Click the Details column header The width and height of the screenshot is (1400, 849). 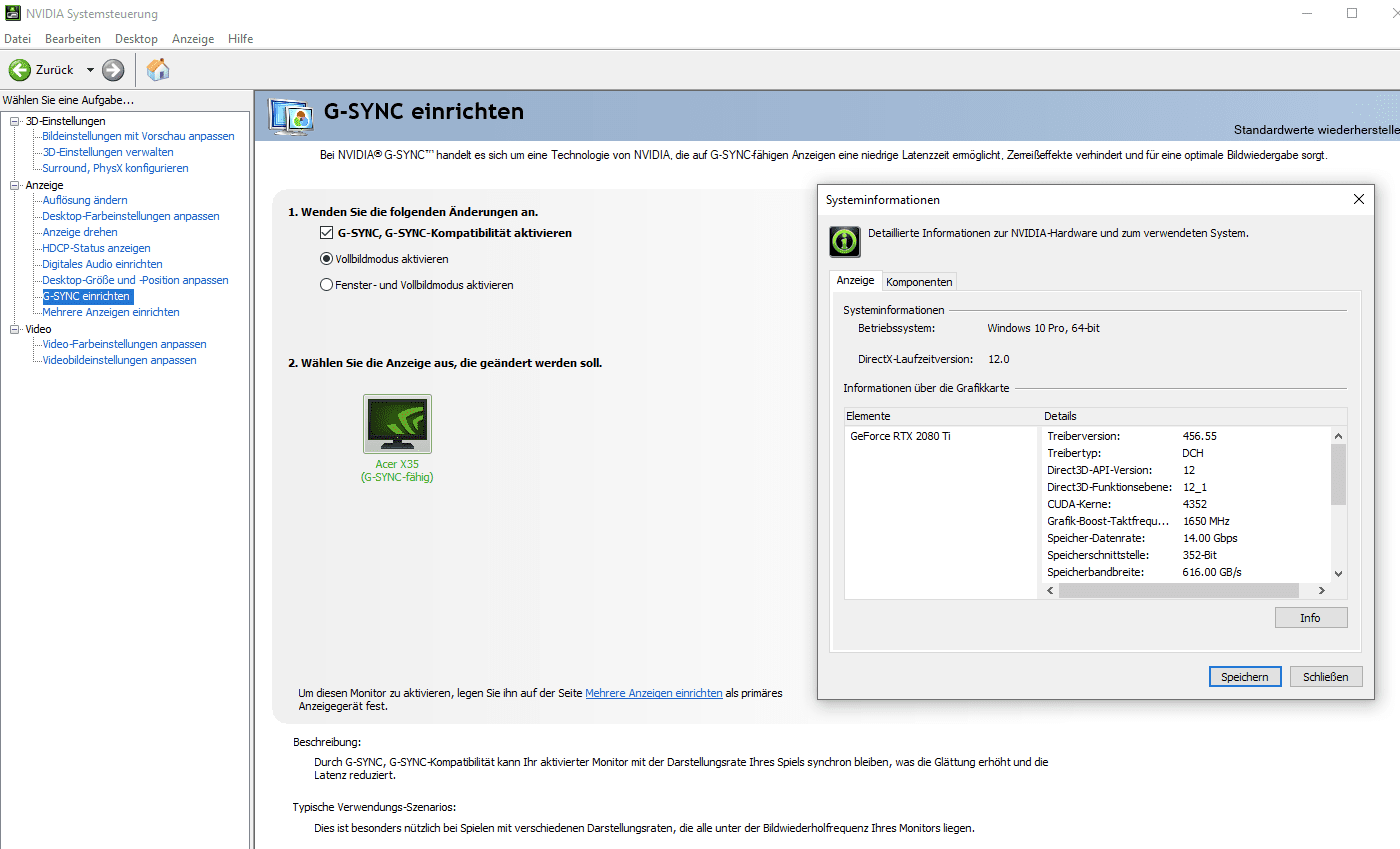(1194, 416)
